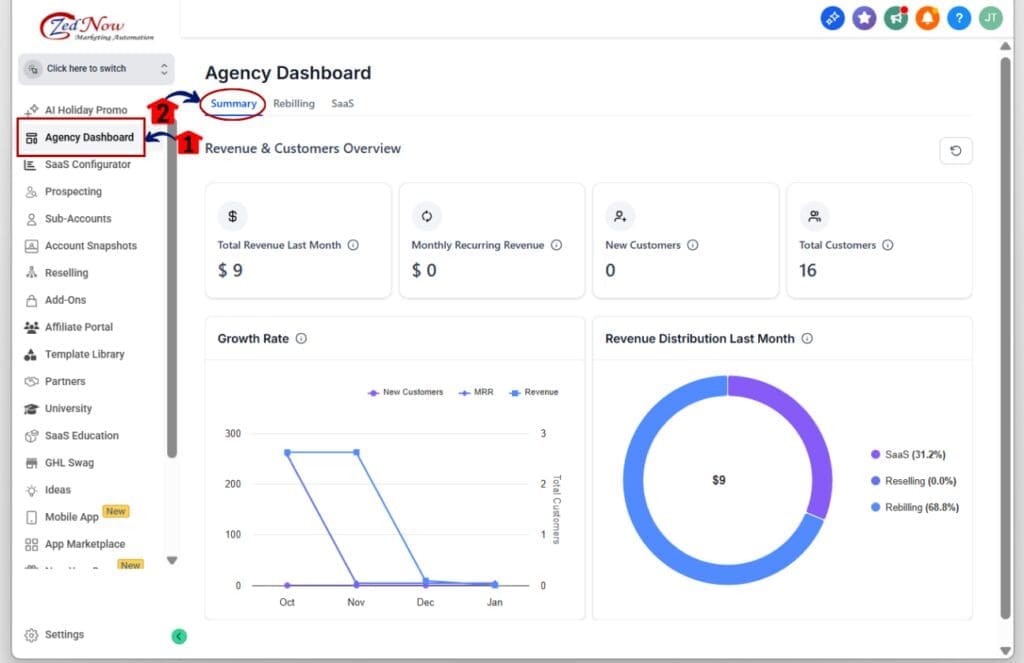
Task: Open Settings at the sidebar bottom
Action: [57, 634]
